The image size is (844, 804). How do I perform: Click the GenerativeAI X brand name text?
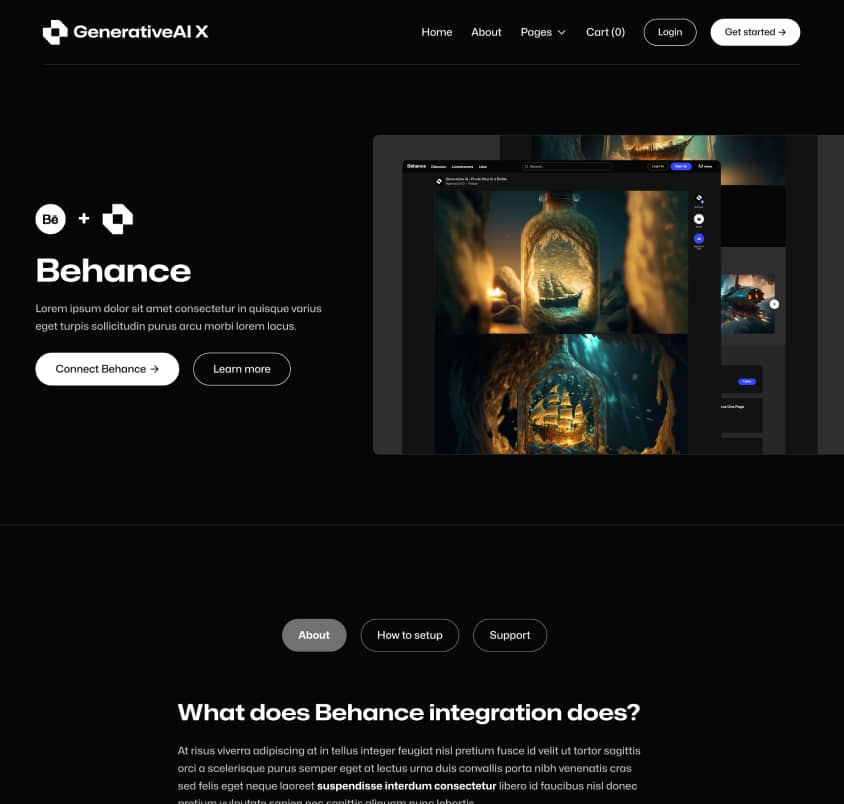click(140, 32)
